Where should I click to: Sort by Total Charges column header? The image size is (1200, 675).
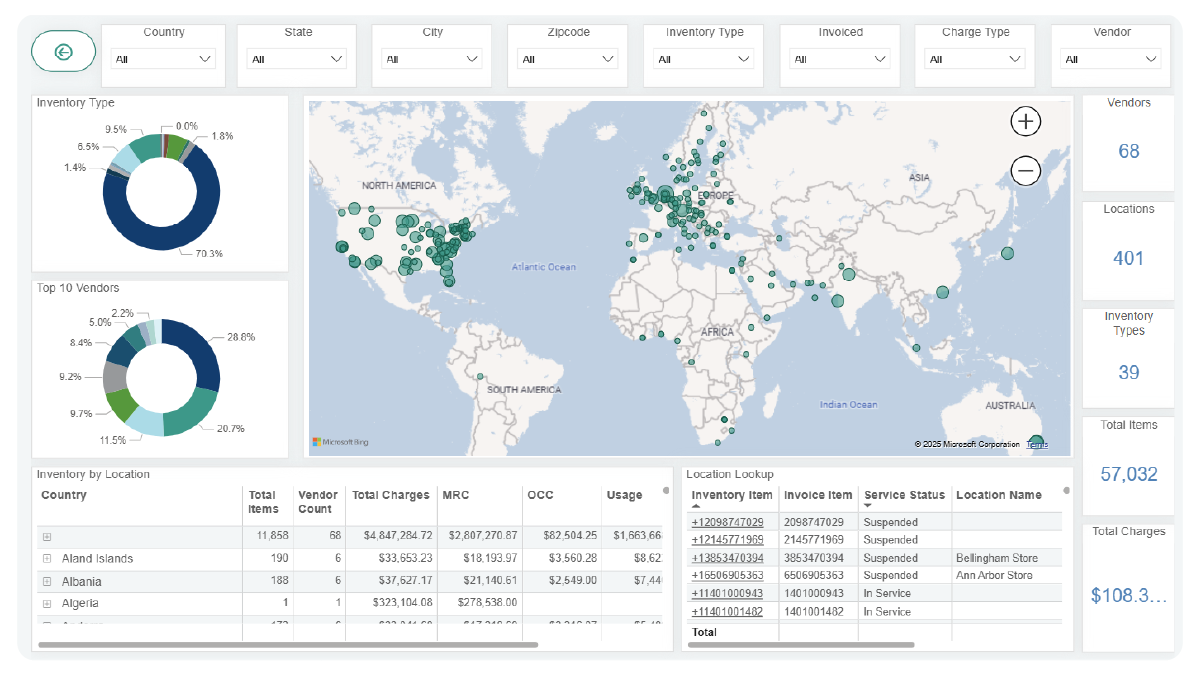click(391, 495)
